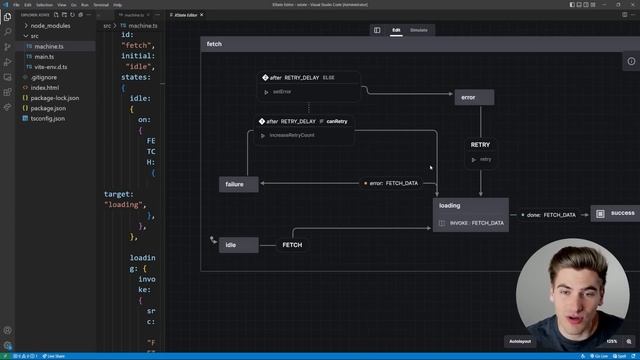This screenshot has width=640, height=360.
Task: Open the Search view in activity bar
Action: click(7, 32)
